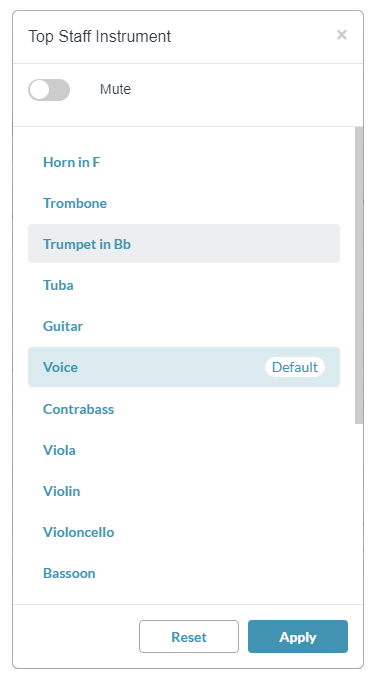Click the Reset button
The width and height of the screenshot is (375, 676).
(x=189, y=636)
